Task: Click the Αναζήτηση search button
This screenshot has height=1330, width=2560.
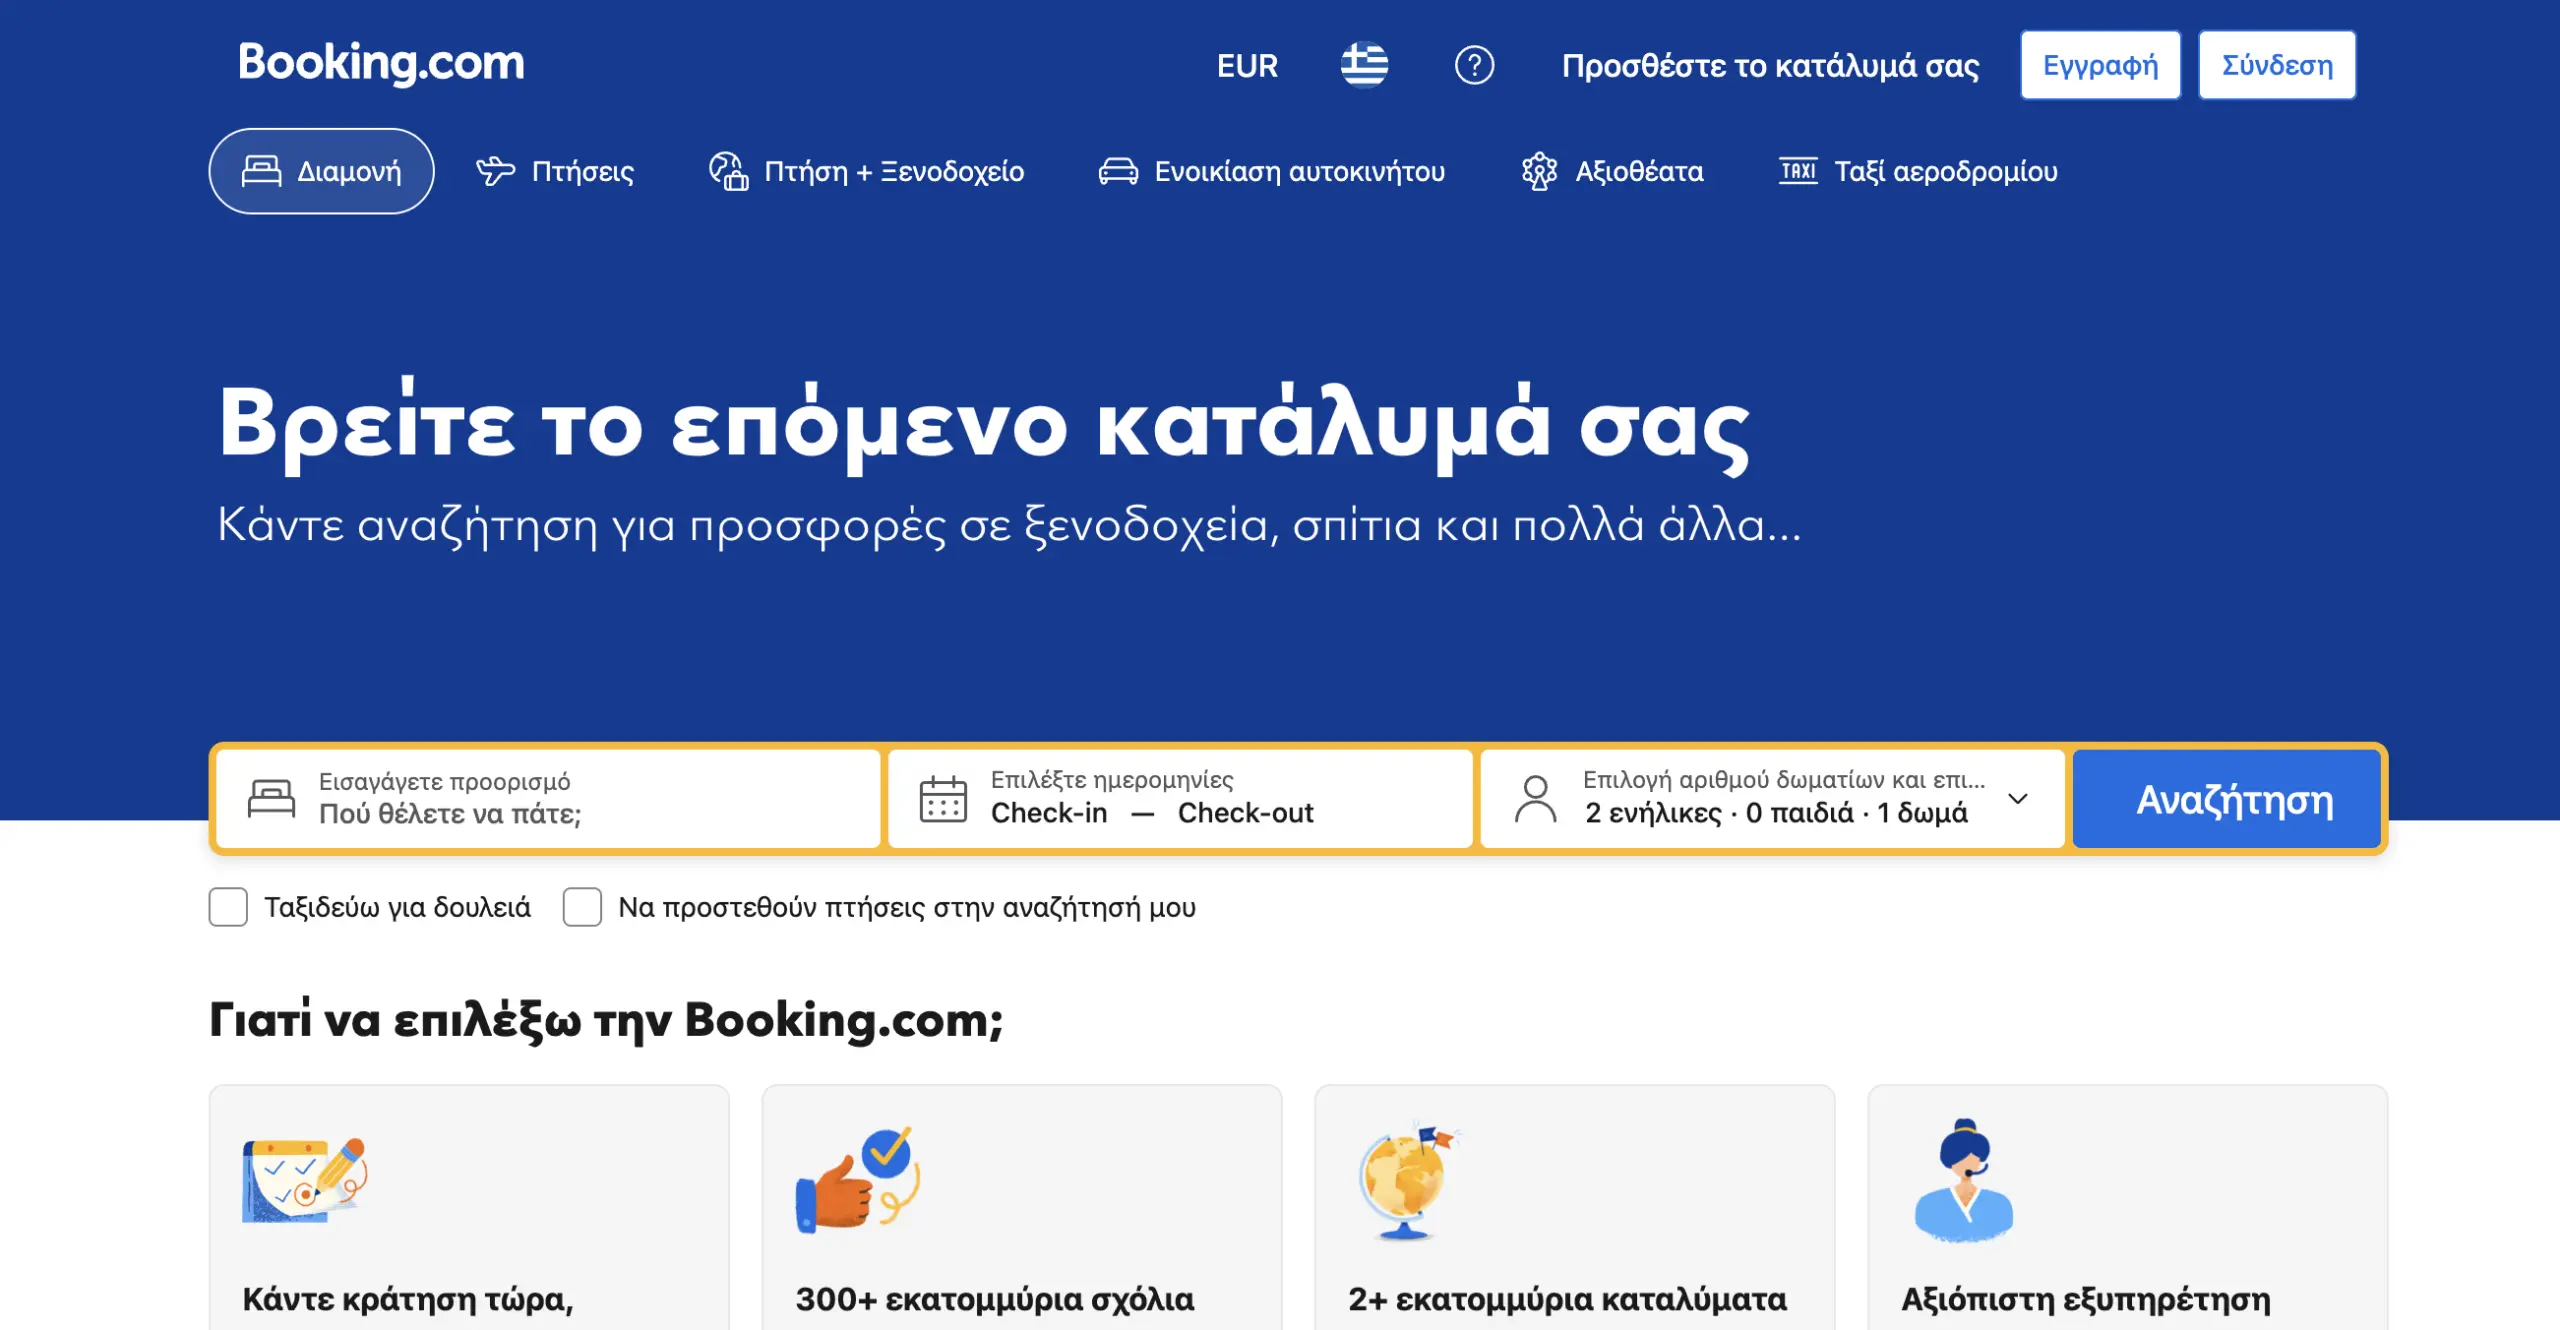Action: tap(2227, 799)
